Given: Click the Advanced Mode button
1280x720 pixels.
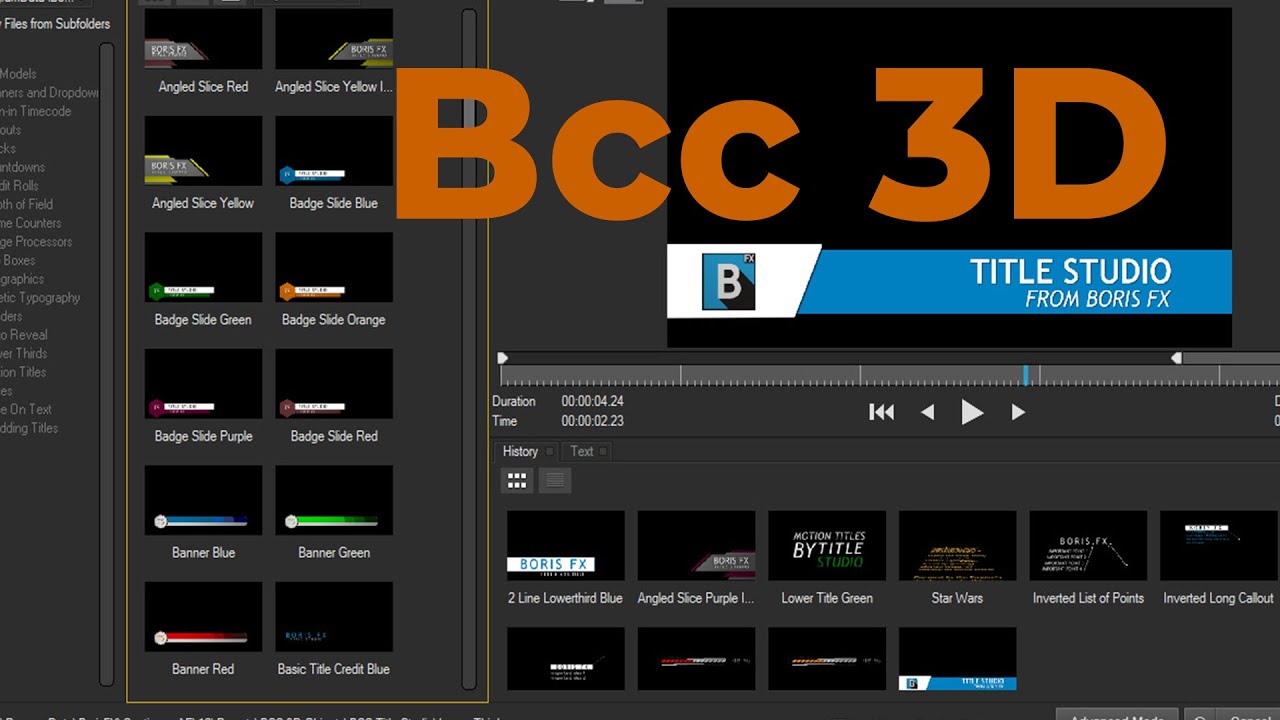Looking at the screenshot, I should click(1117, 714).
